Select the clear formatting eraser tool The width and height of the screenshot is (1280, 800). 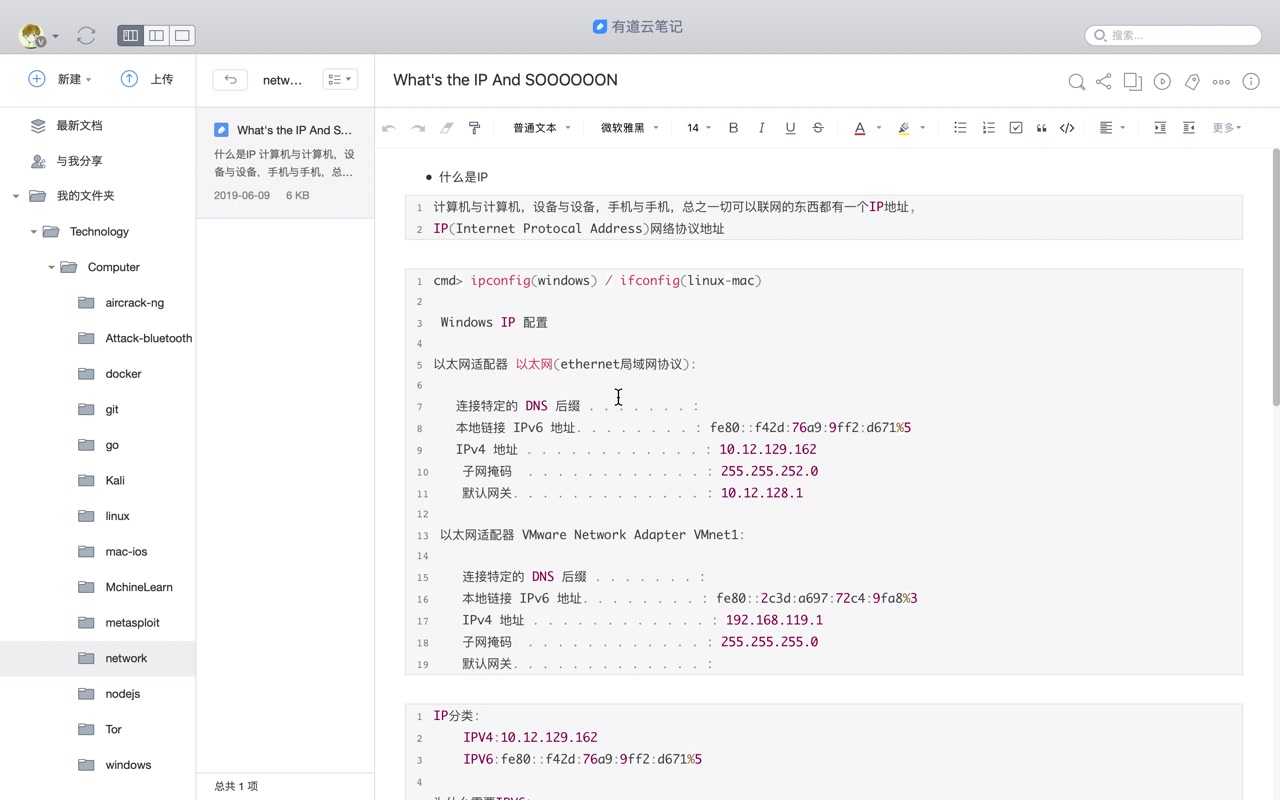(447, 128)
